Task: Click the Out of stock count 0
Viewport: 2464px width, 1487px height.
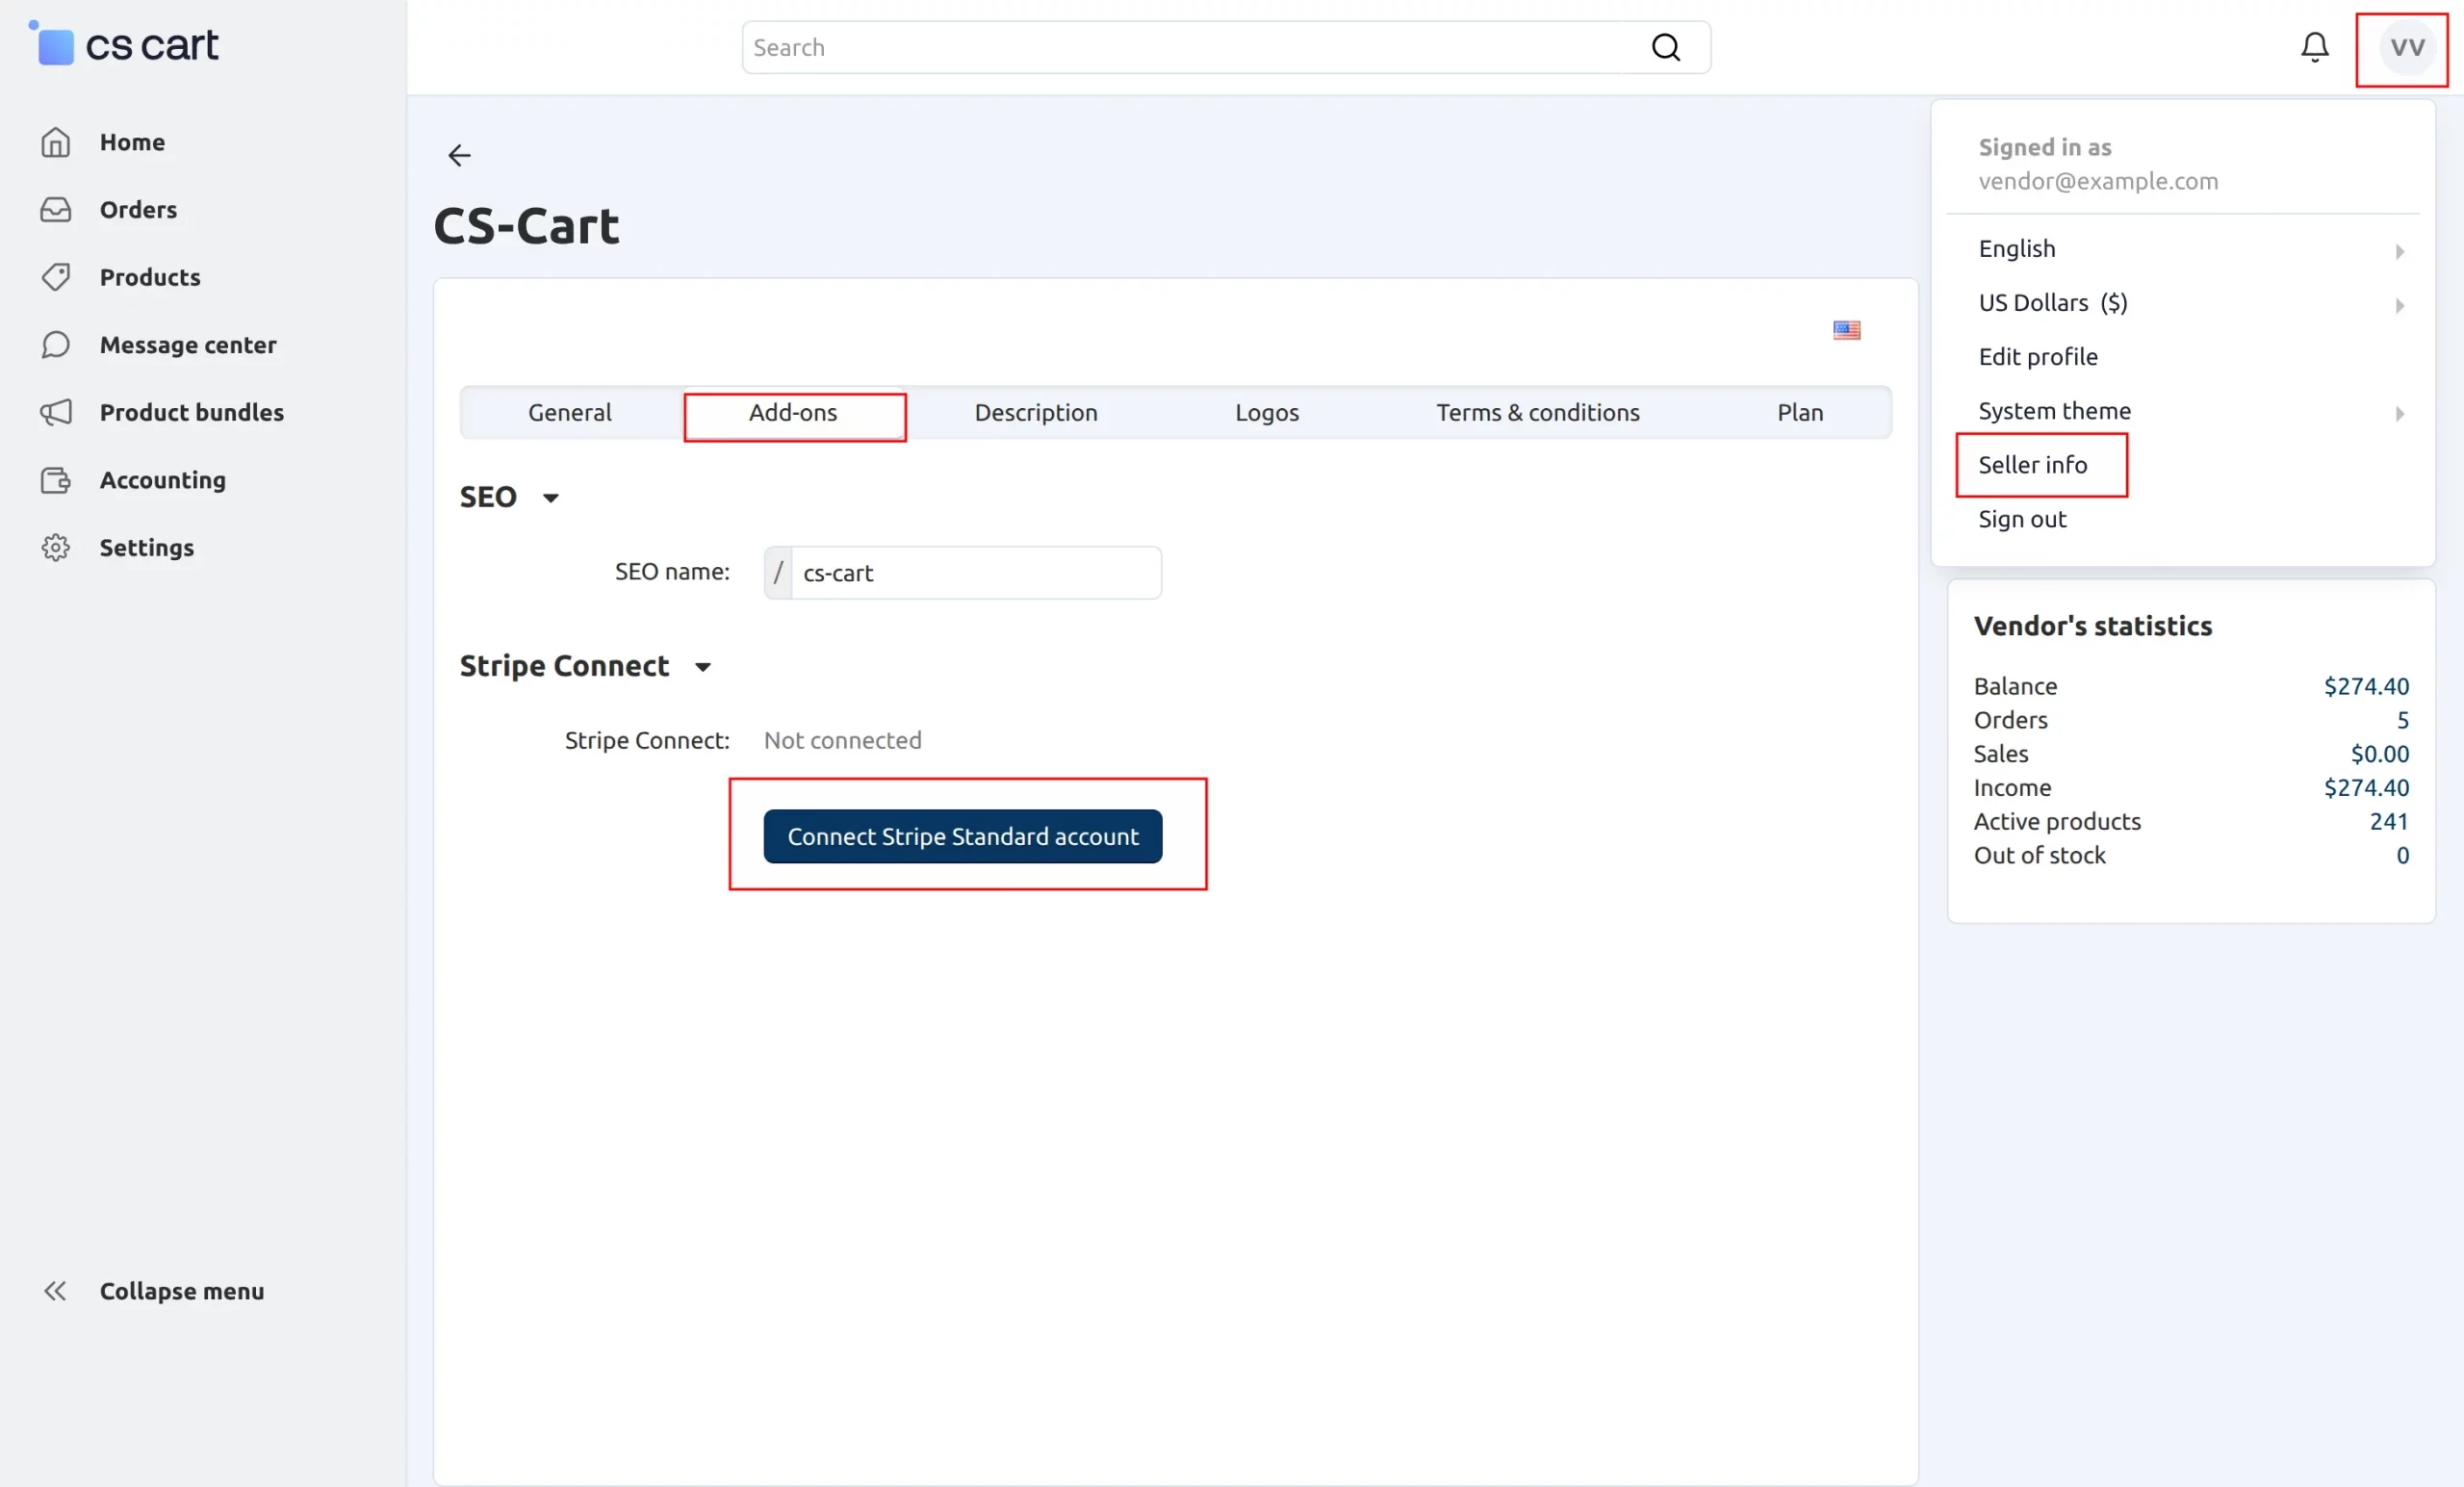Action: click(x=2402, y=856)
